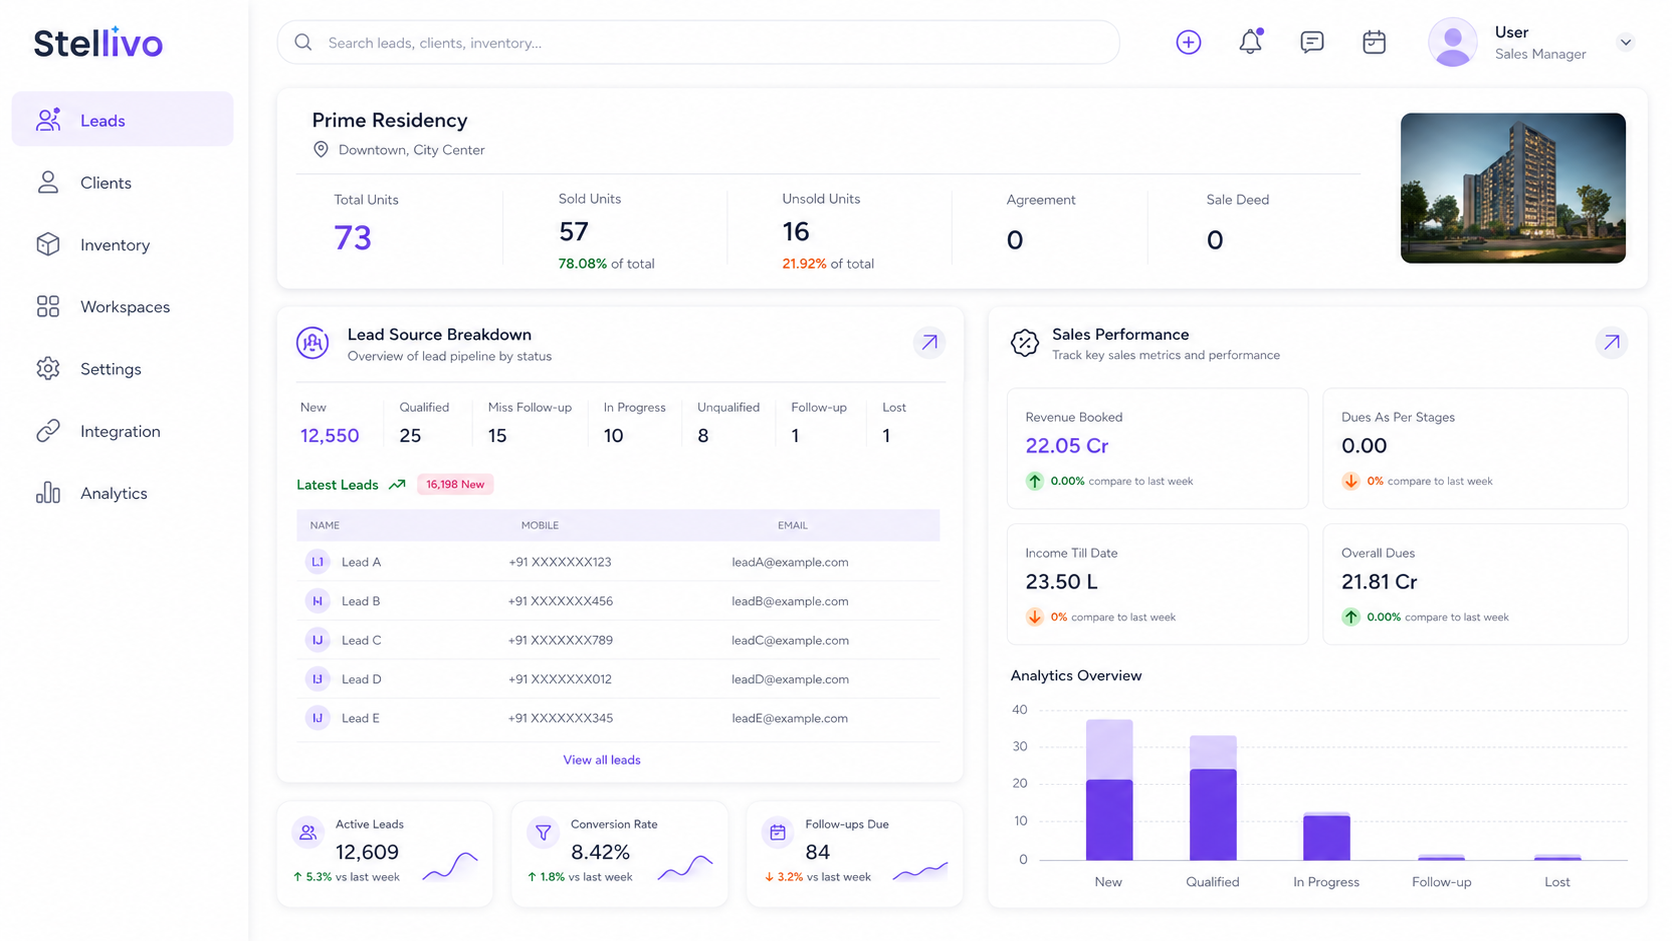Click the Qualified count 25
Screen dimensions: 1672x941
point(410,435)
